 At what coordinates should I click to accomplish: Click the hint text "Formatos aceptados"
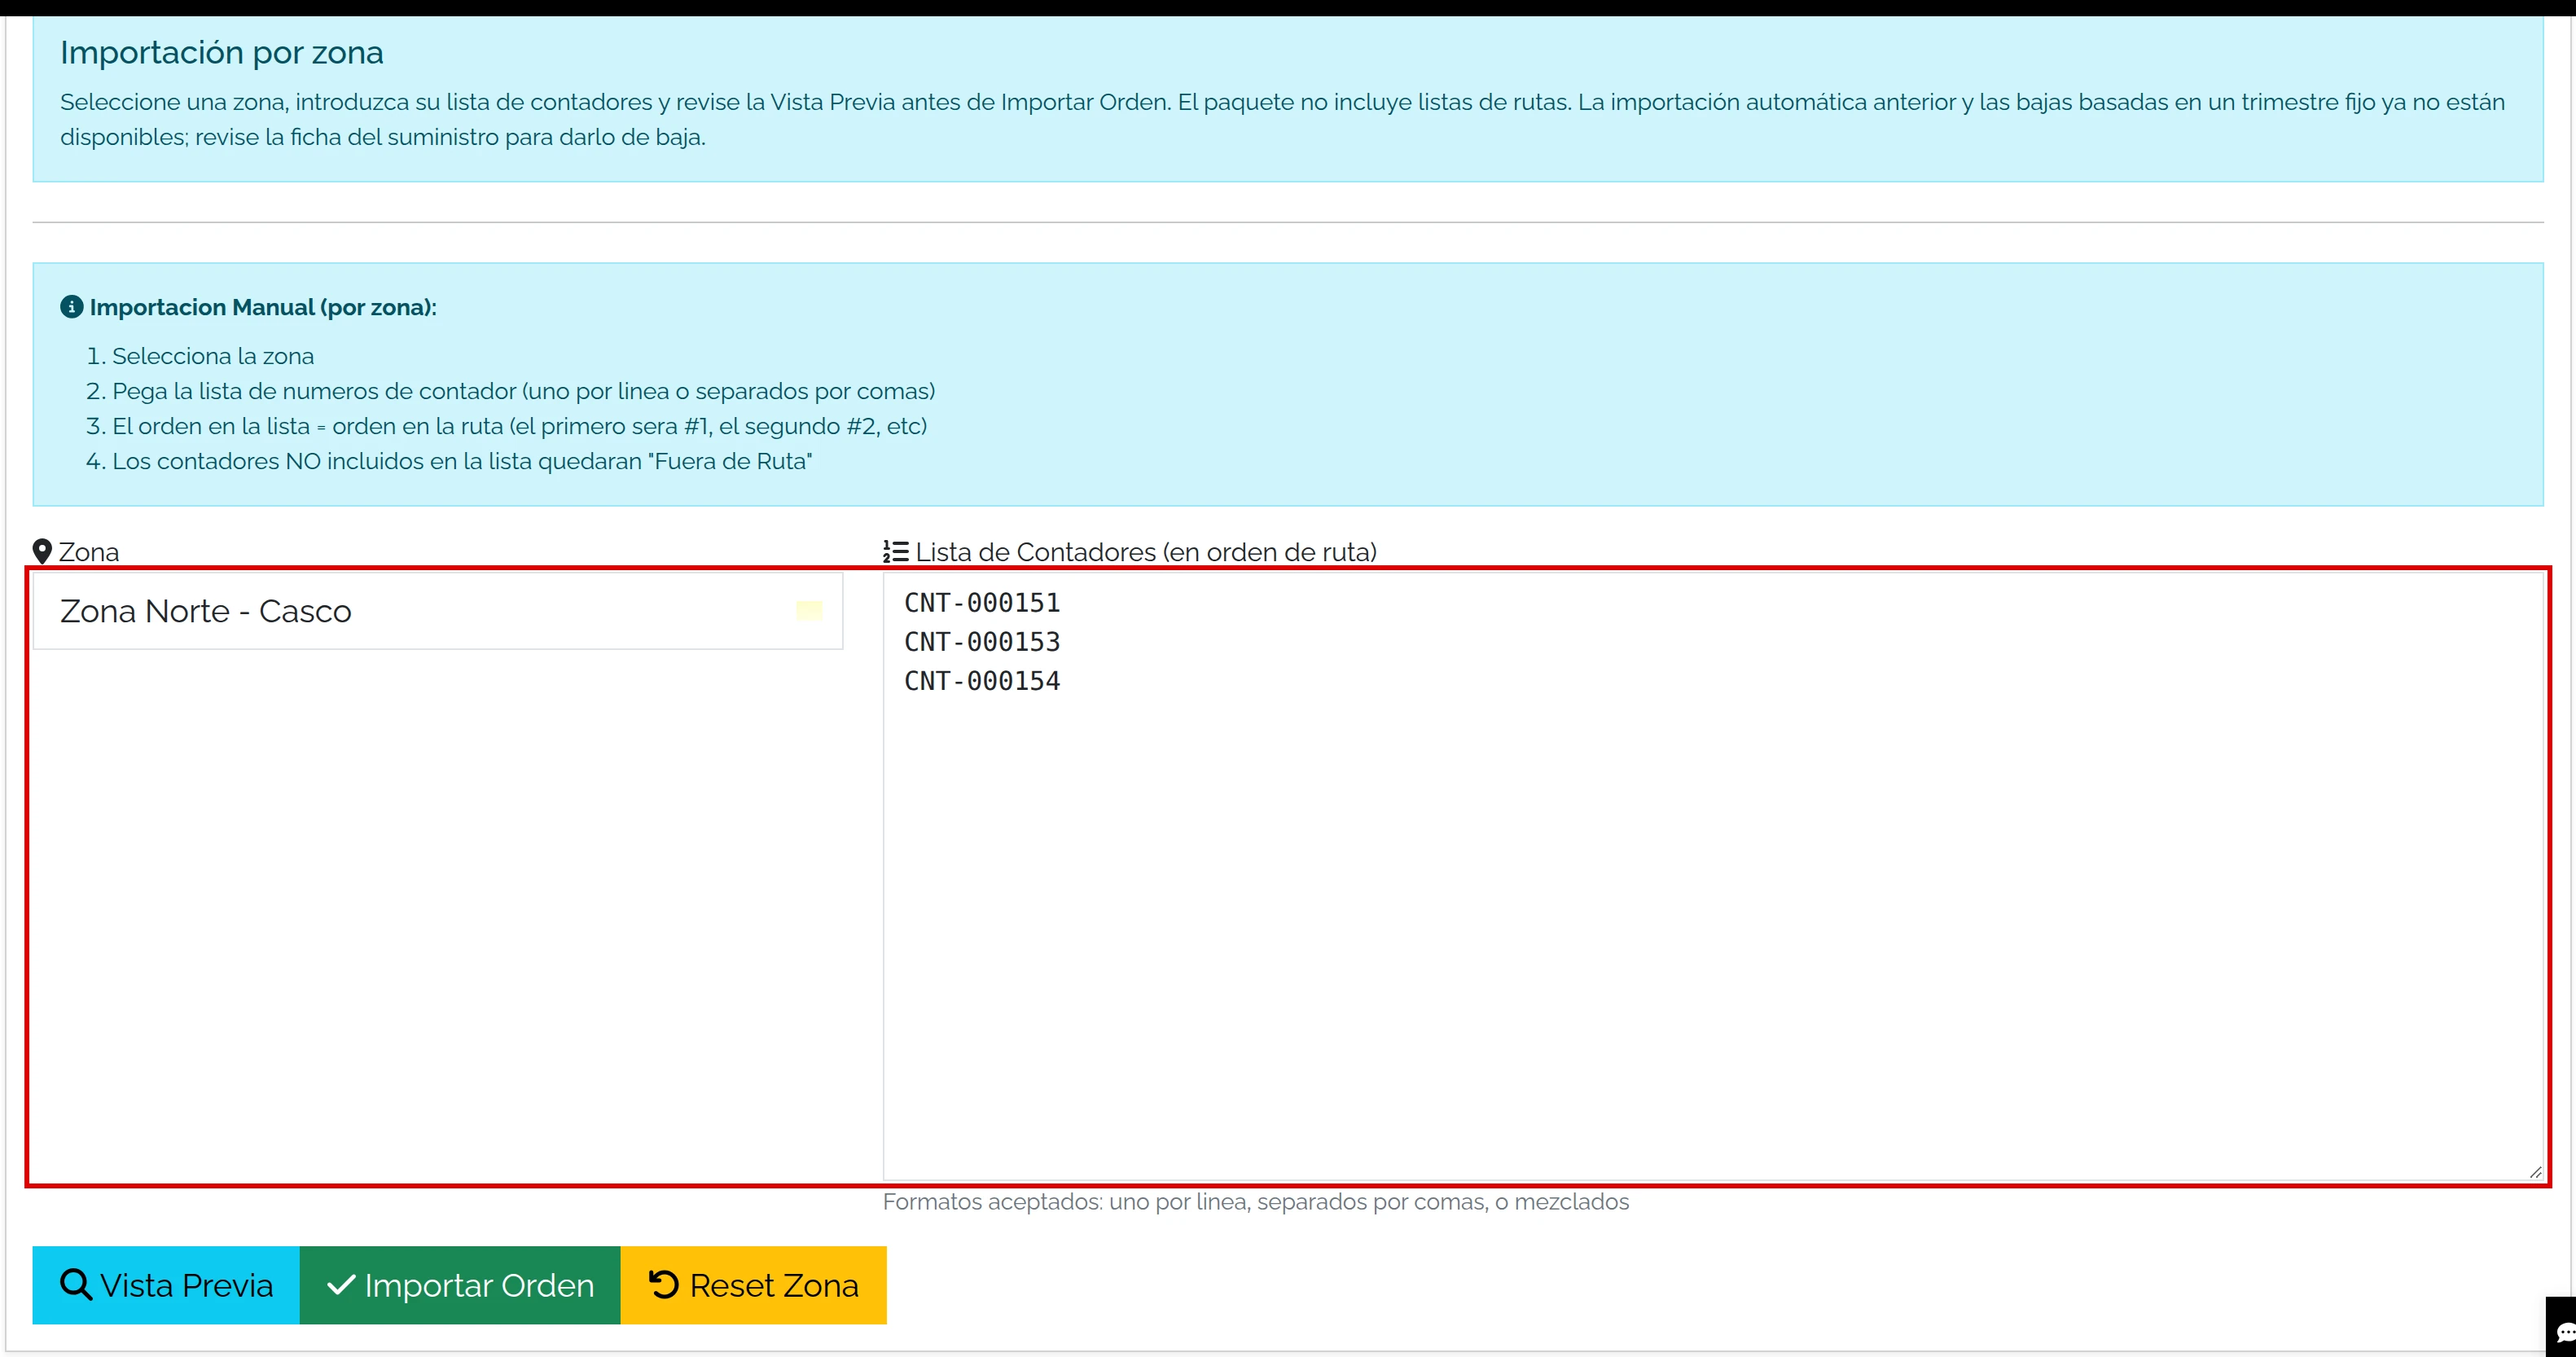1256,1202
